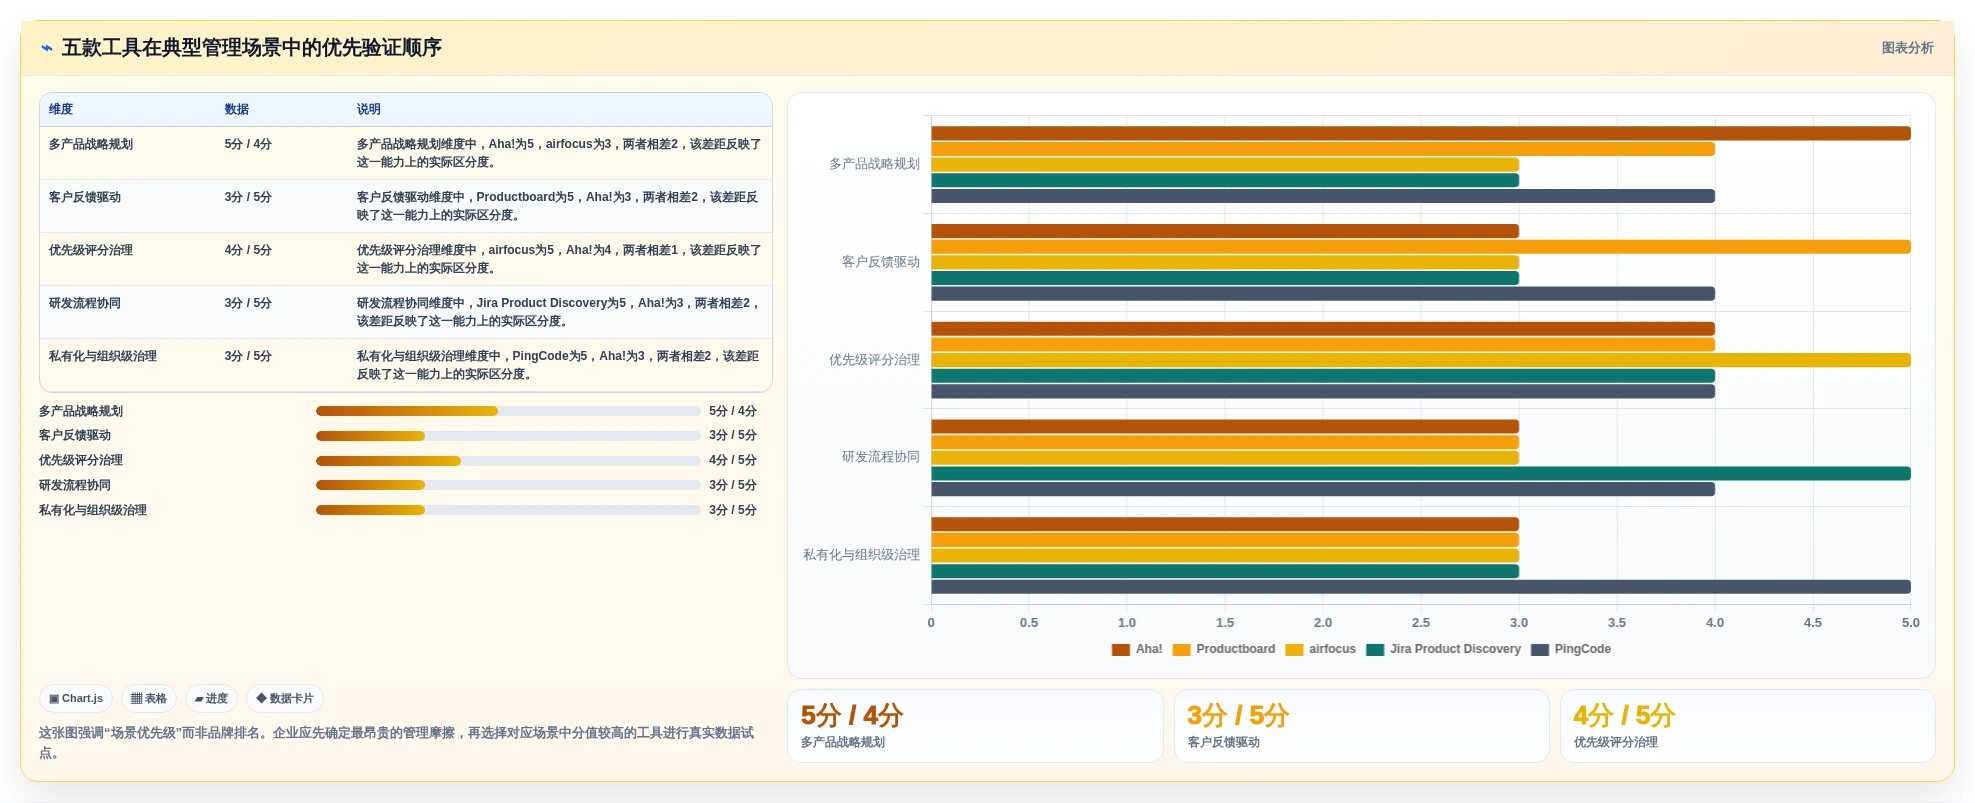Toggle the PingCode dataset in chart legend

1570,649
